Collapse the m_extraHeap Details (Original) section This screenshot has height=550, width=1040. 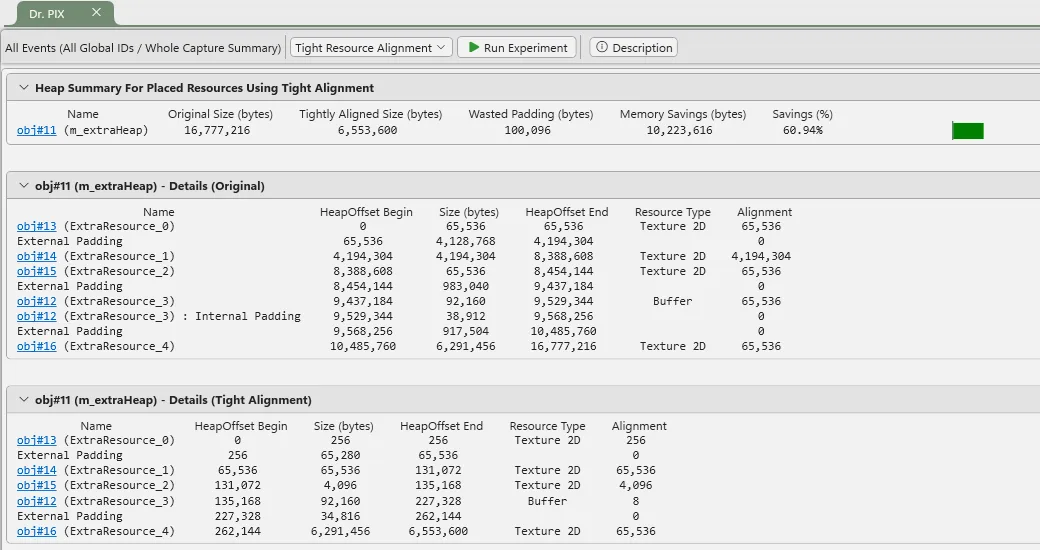(x=21, y=186)
